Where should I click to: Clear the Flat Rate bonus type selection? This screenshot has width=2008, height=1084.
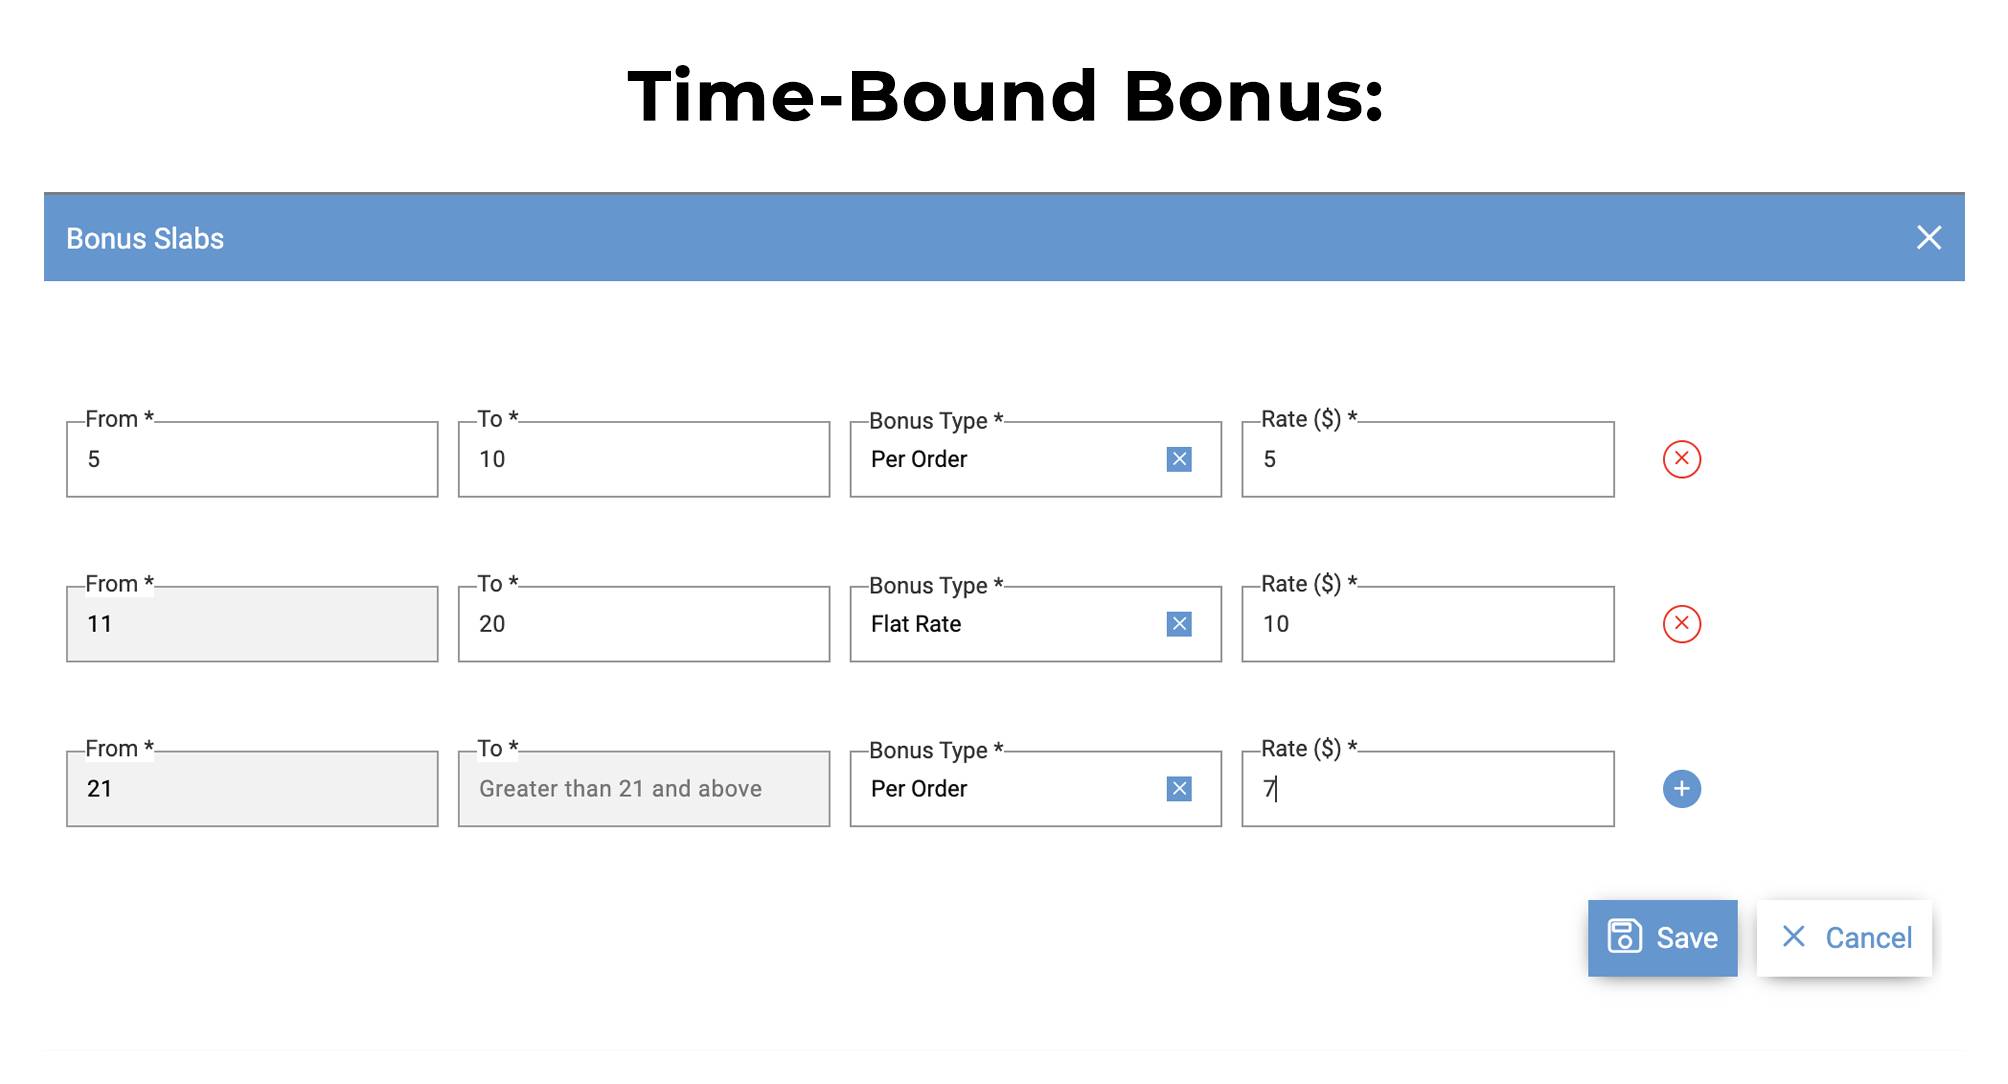click(1179, 624)
